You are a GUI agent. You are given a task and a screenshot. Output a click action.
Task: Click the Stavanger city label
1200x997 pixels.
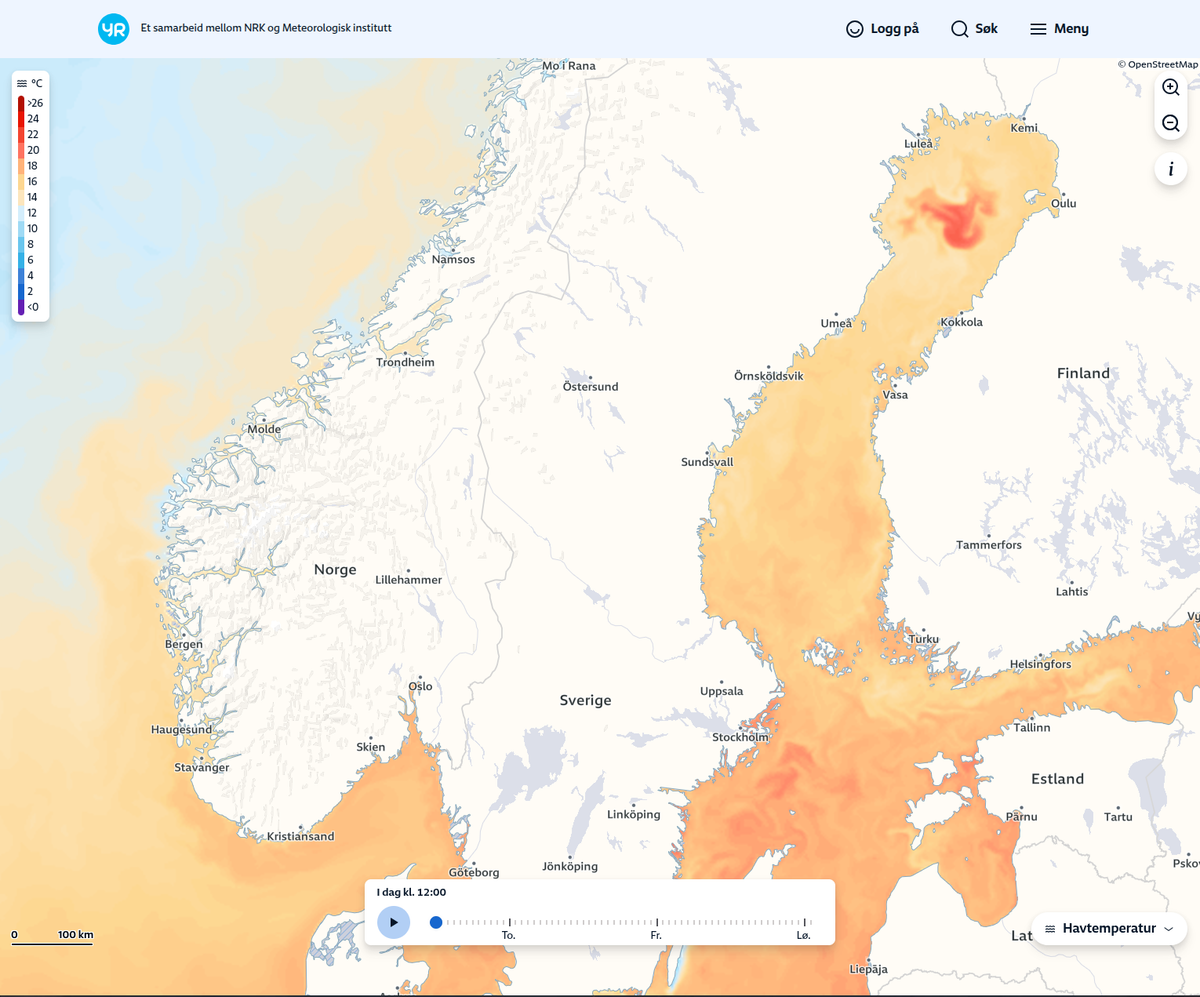[x=203, y=767]
